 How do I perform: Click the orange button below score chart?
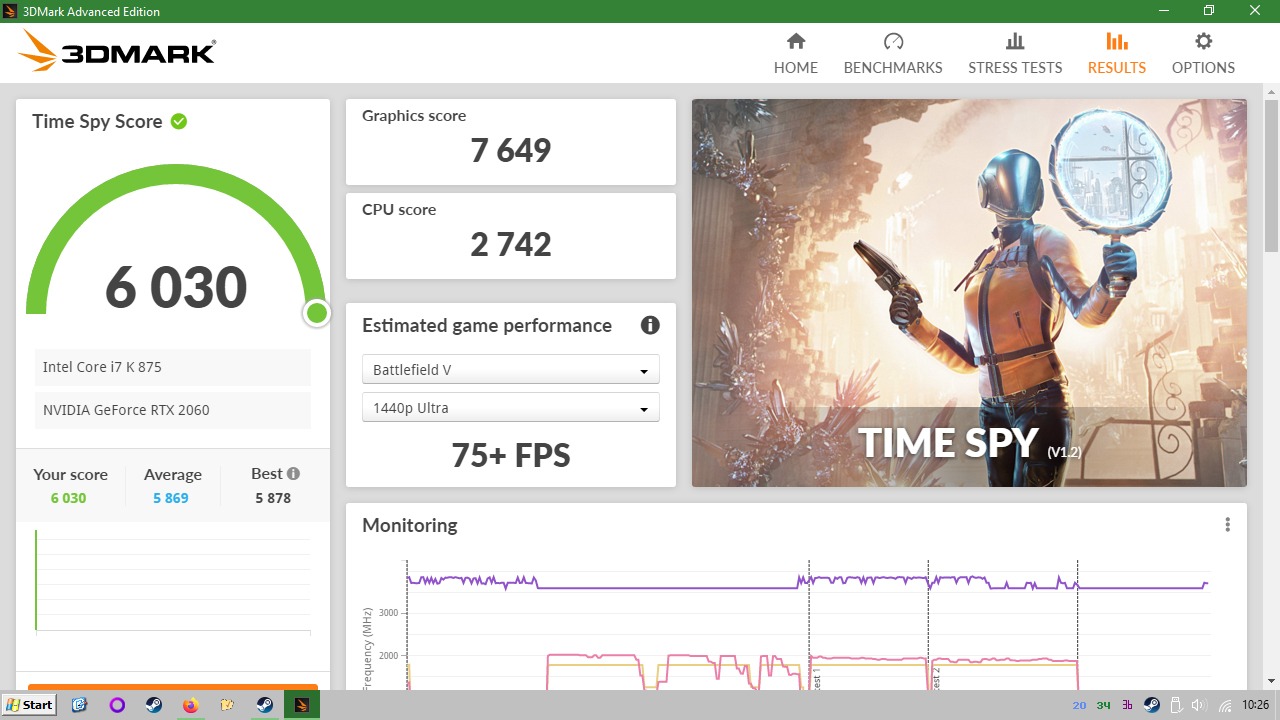[173, 687]
